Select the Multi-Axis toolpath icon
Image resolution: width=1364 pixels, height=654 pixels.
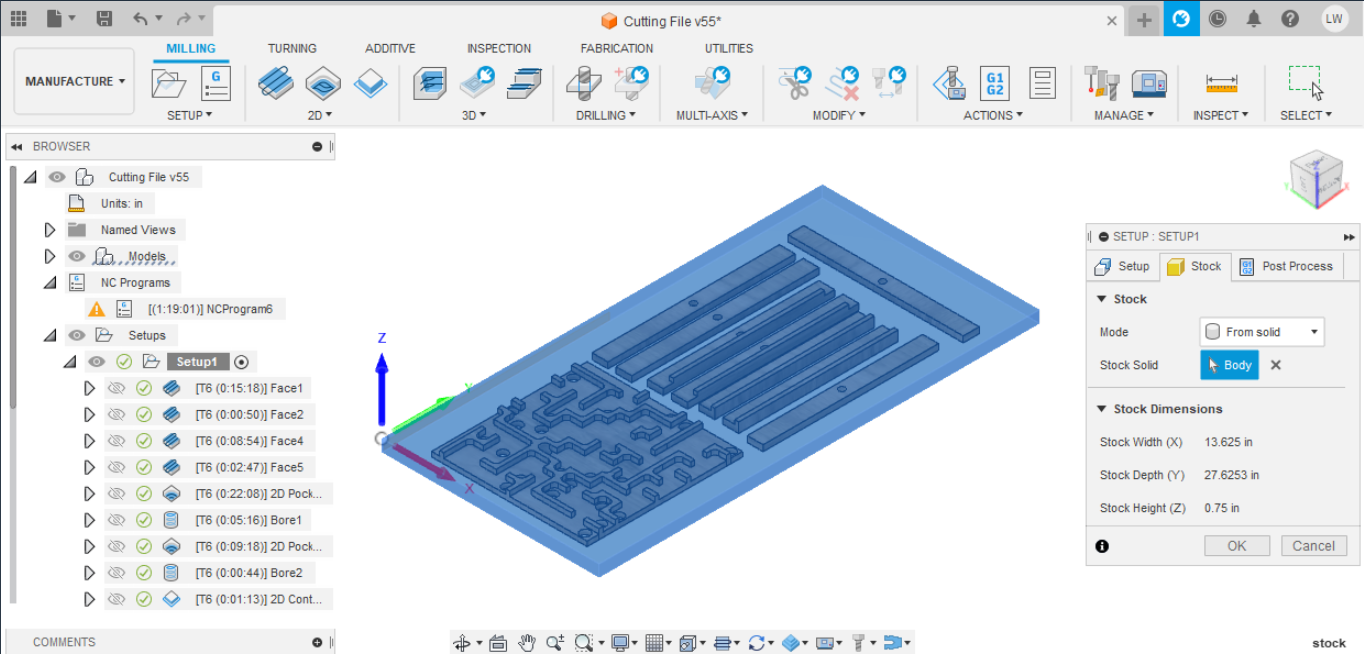[x=712, y=83]
